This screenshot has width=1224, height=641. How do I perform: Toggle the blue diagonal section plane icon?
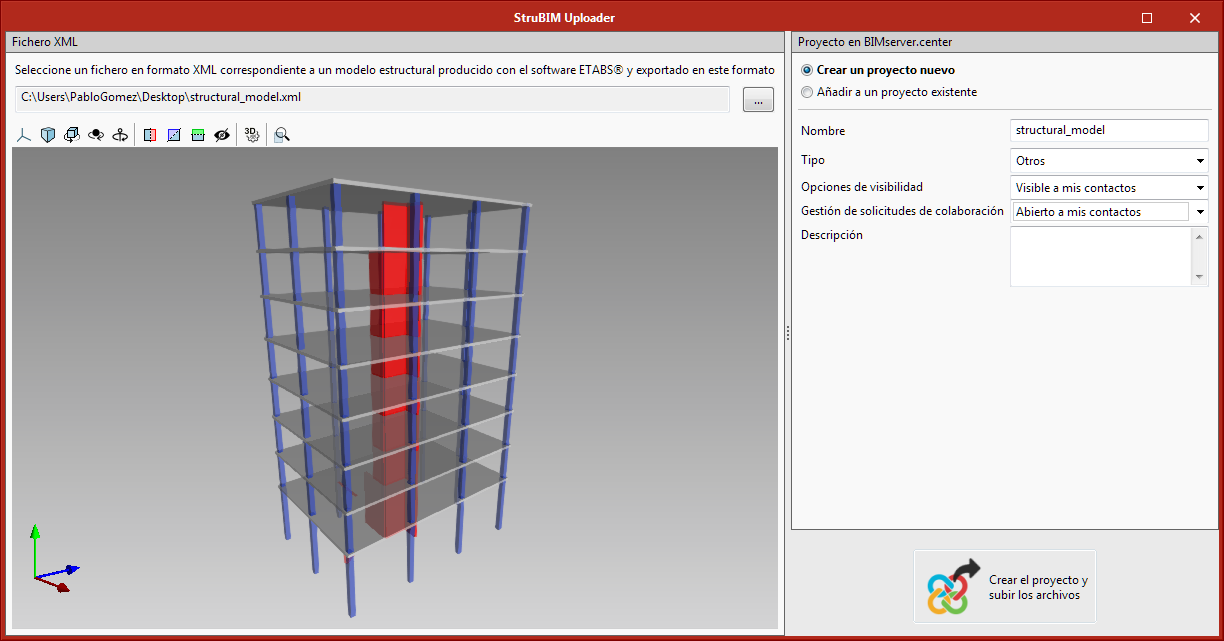pyautogui.click(x=174, y=135)
